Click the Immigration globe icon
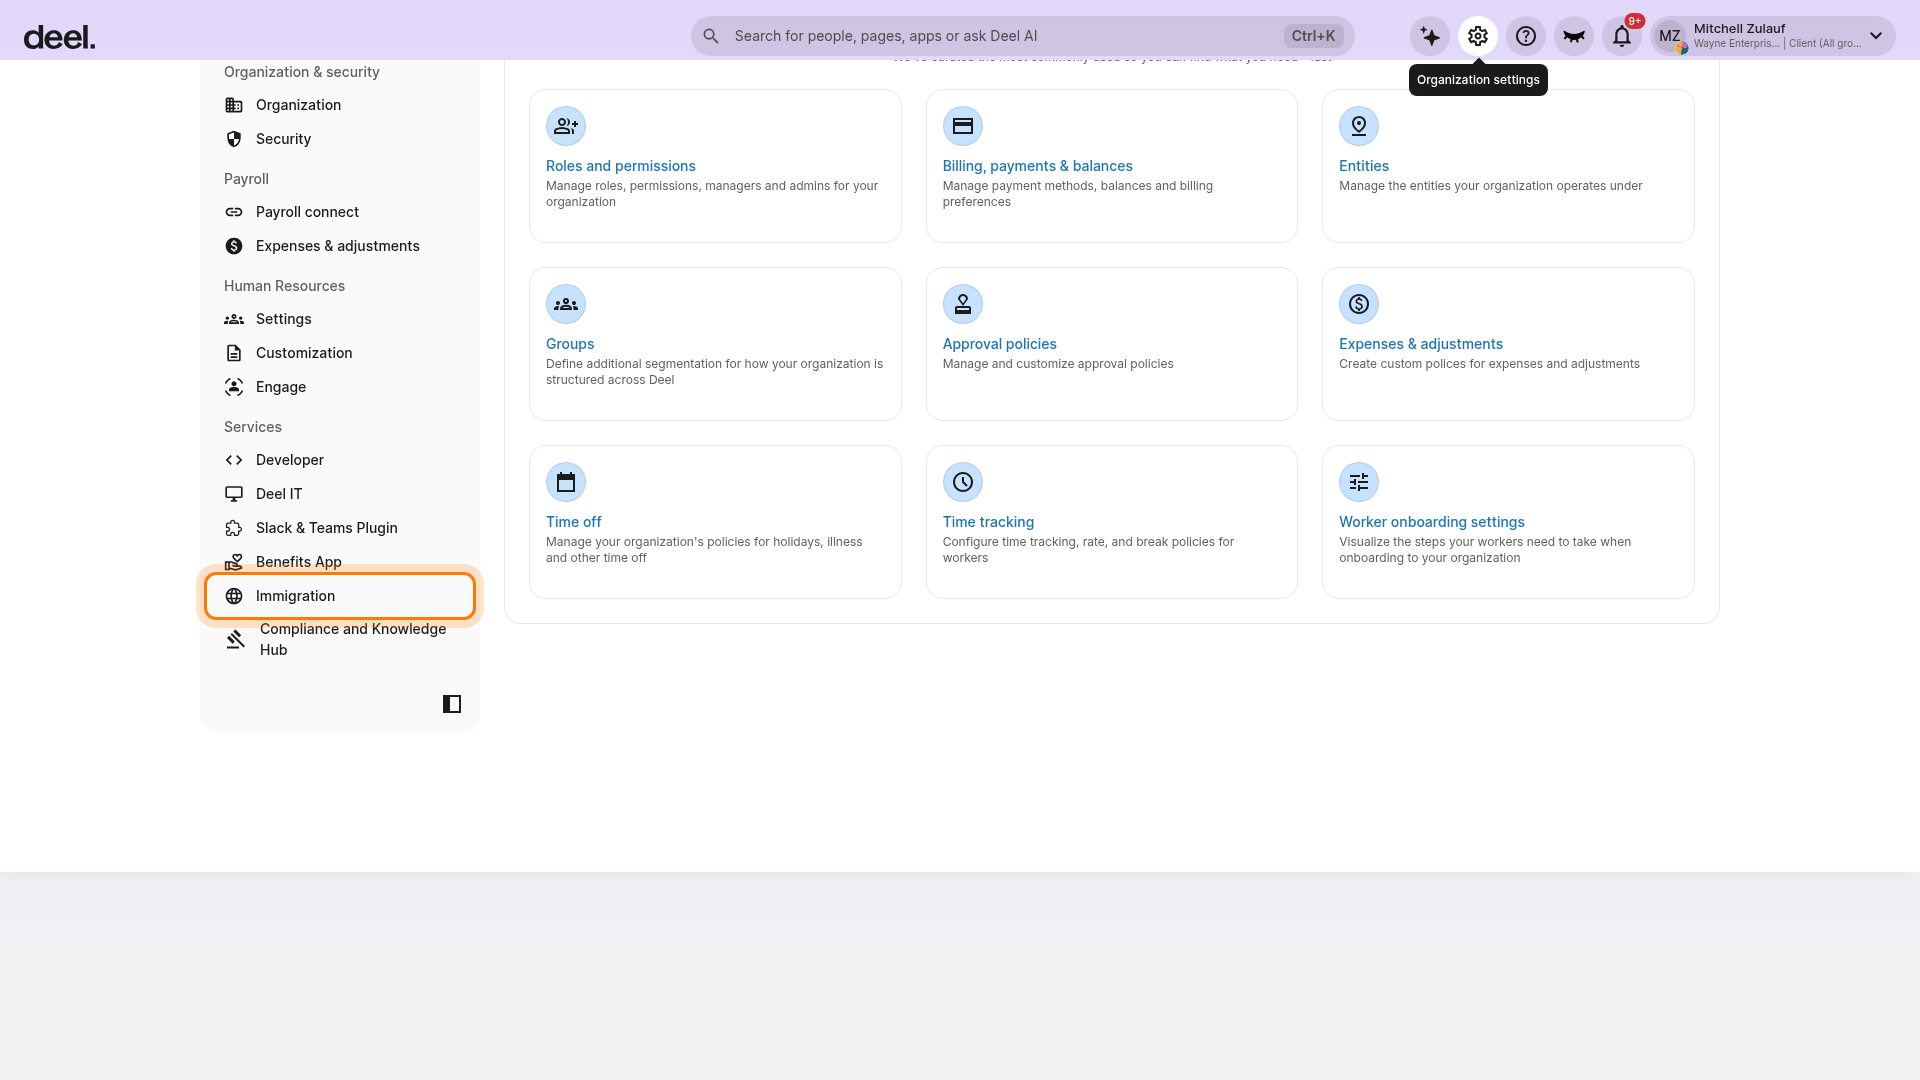Viewport: 1920px width, 1080px height. [234, 596]
